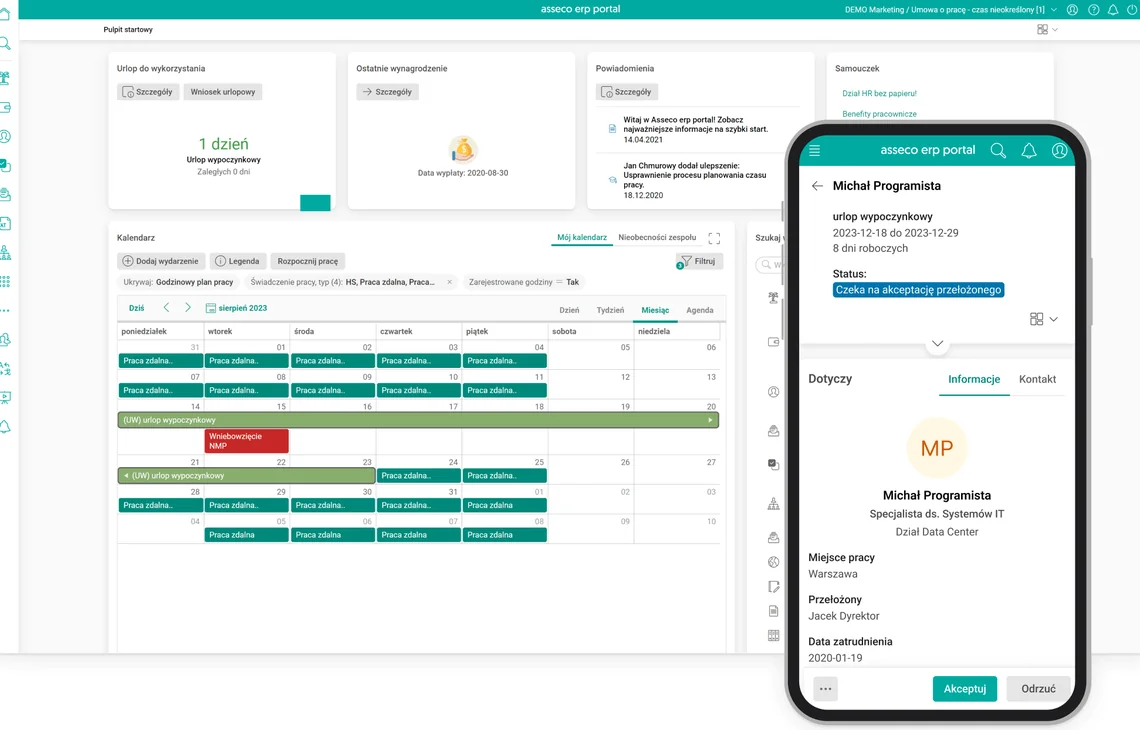Open the Filtruj calendar filter
Screen dimensions: 1140x730
click(699, 261)
